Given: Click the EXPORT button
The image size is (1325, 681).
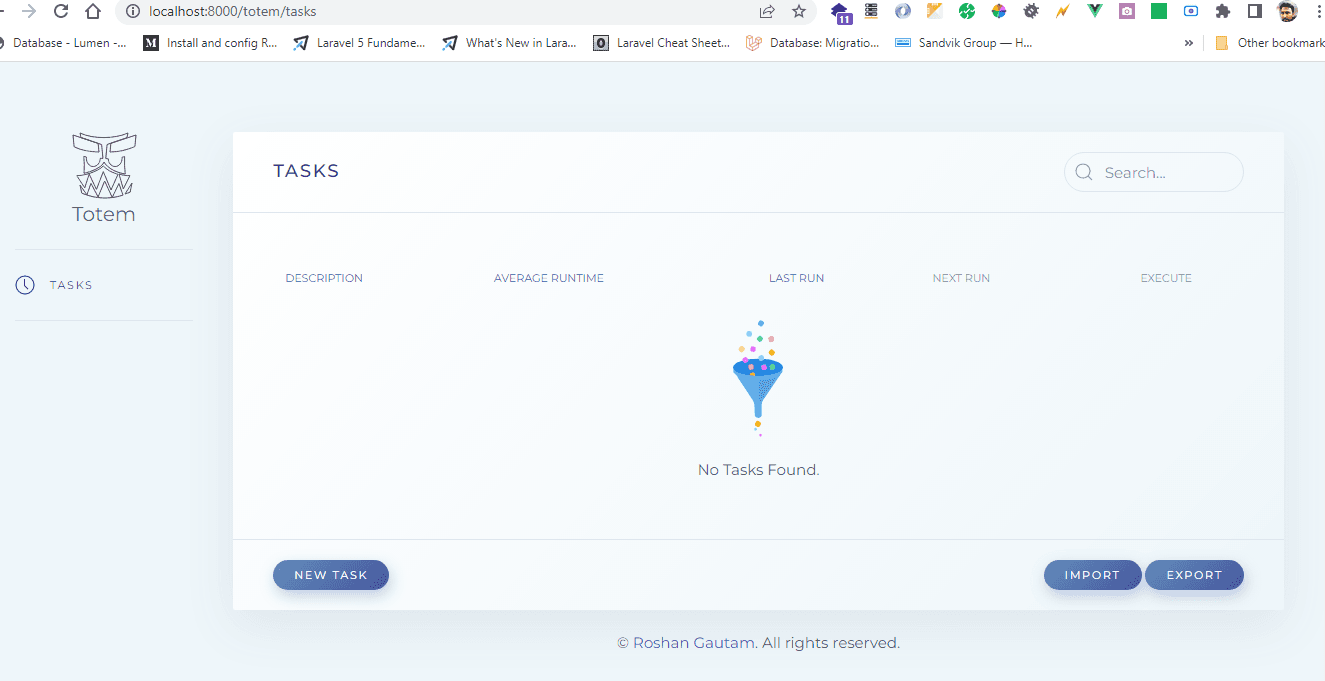Looking at the screenshot, I should pyautogui.click(x=1194, y=575).
